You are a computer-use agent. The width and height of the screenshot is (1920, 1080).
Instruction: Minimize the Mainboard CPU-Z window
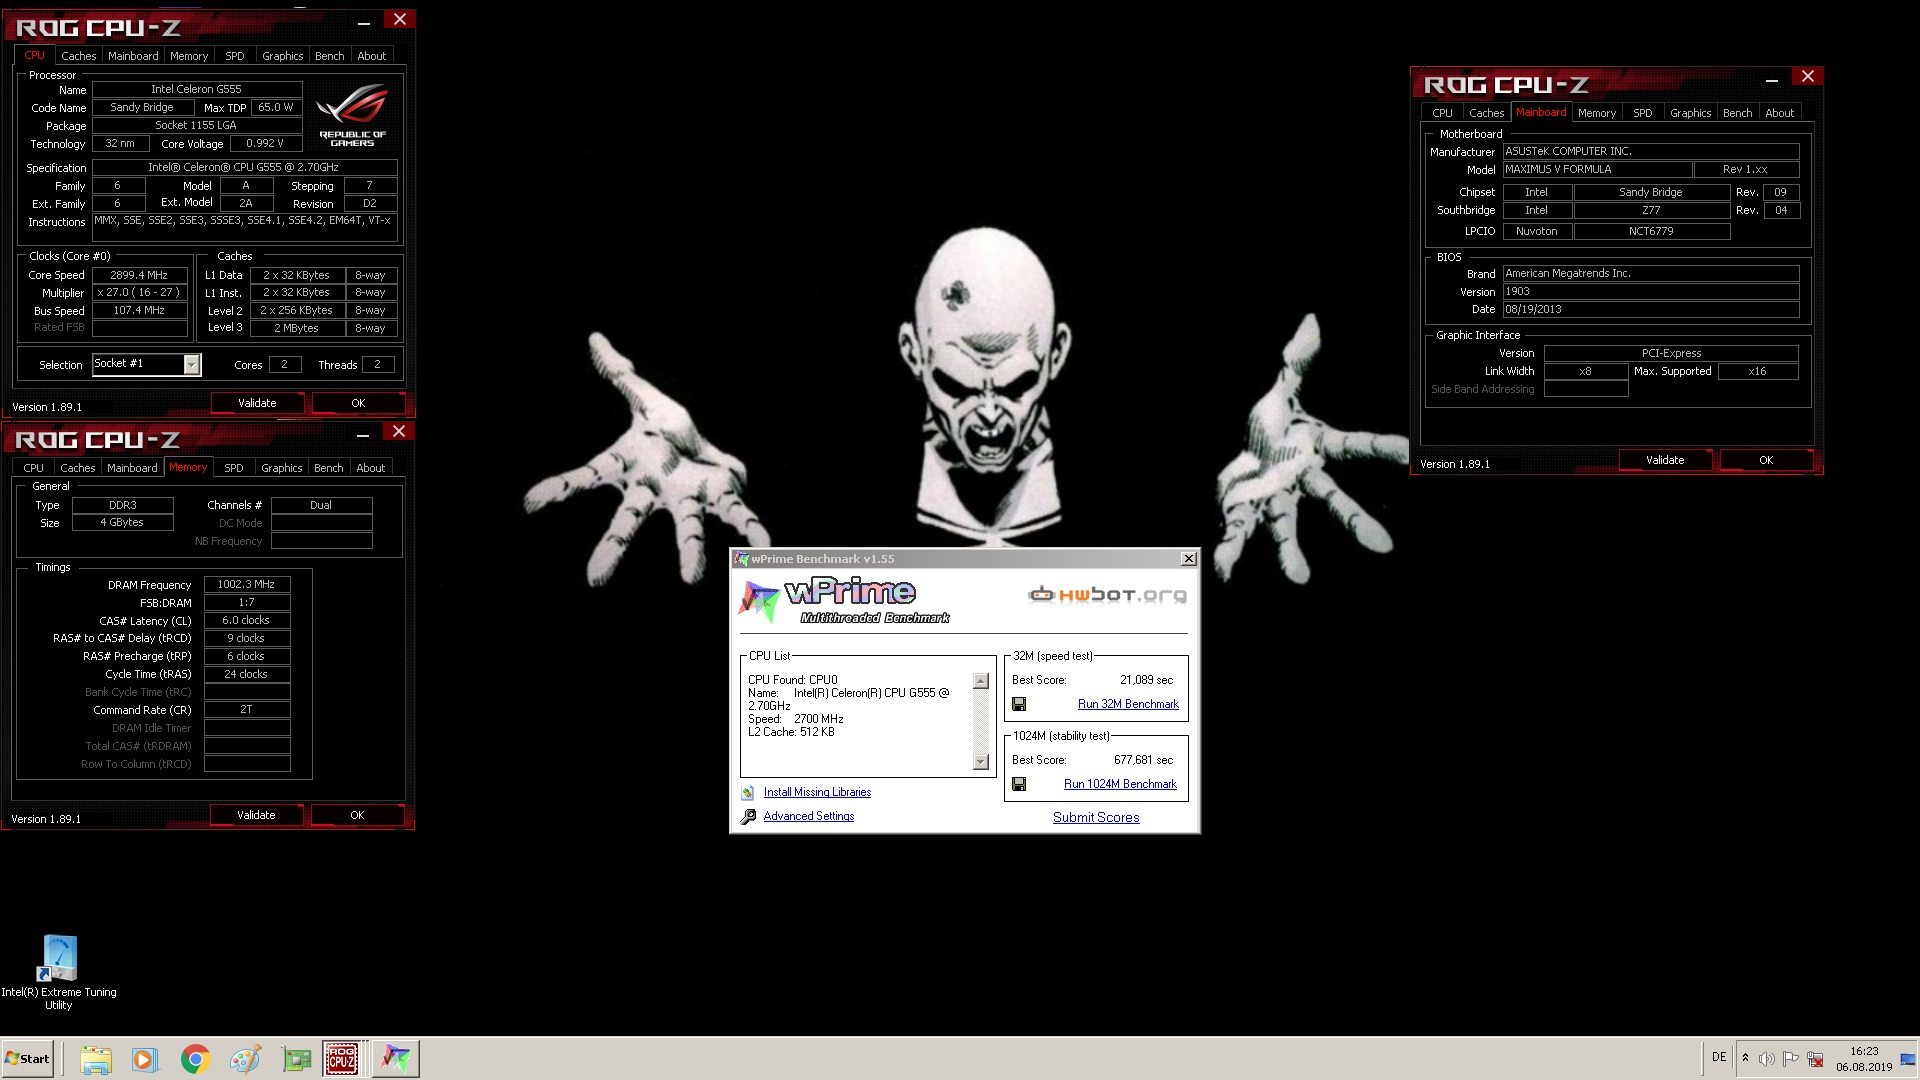click(1771, 78)
